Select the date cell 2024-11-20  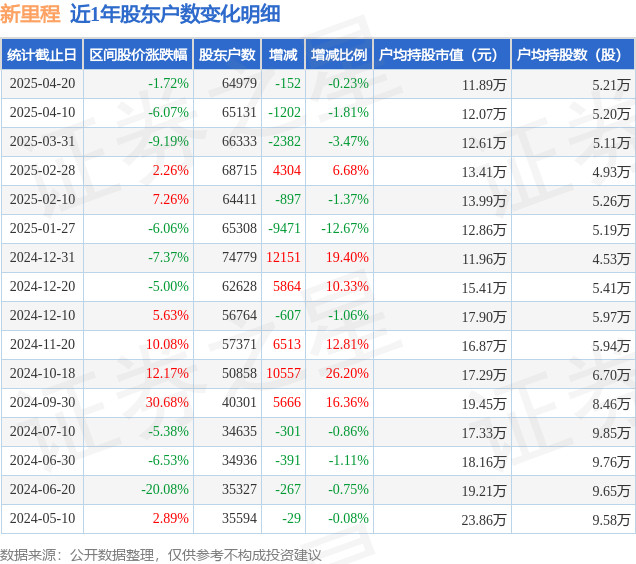[x=42, y=344]
